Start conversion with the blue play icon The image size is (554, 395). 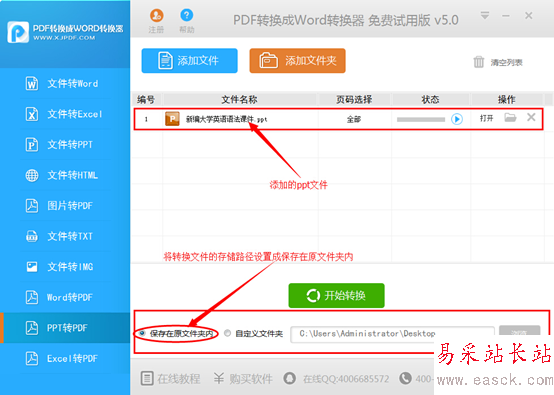456,119
